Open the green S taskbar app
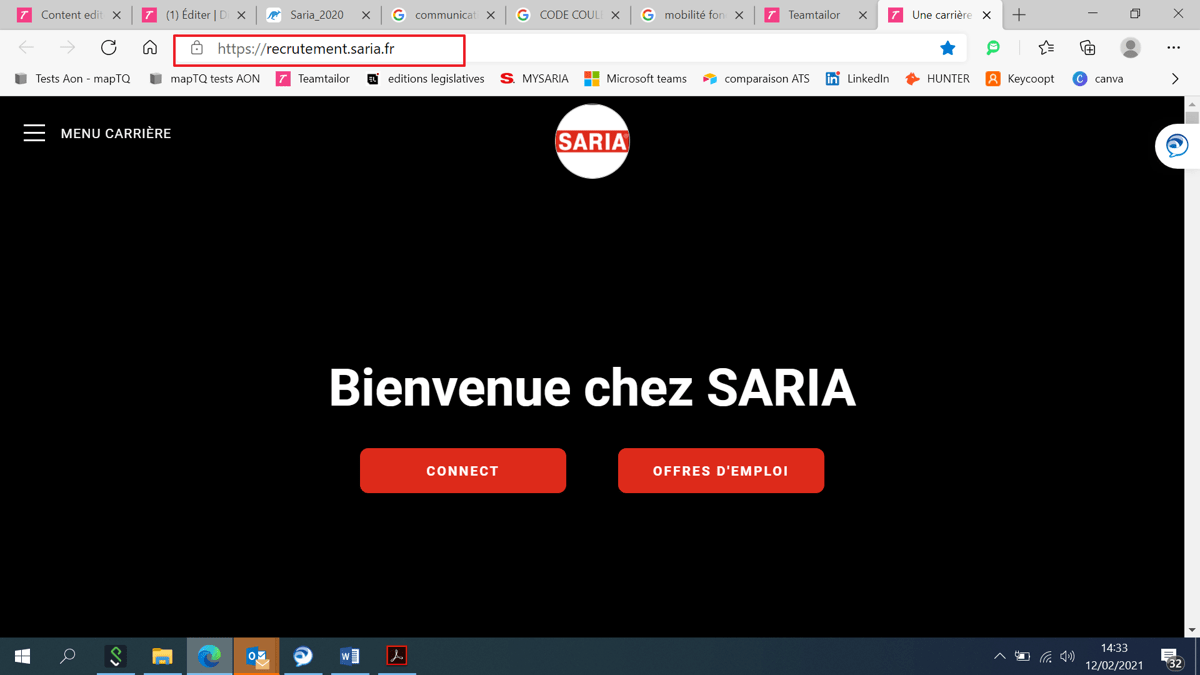 click(x=116, y=656)
